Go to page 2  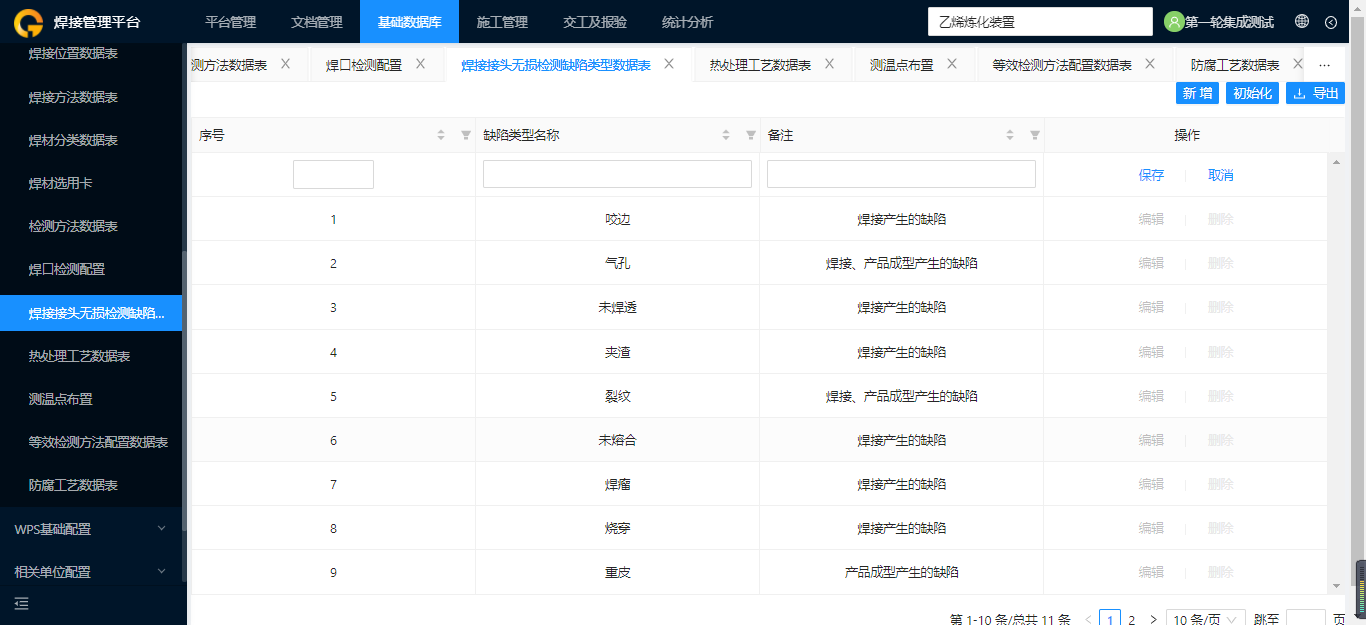click(1132, 620)
